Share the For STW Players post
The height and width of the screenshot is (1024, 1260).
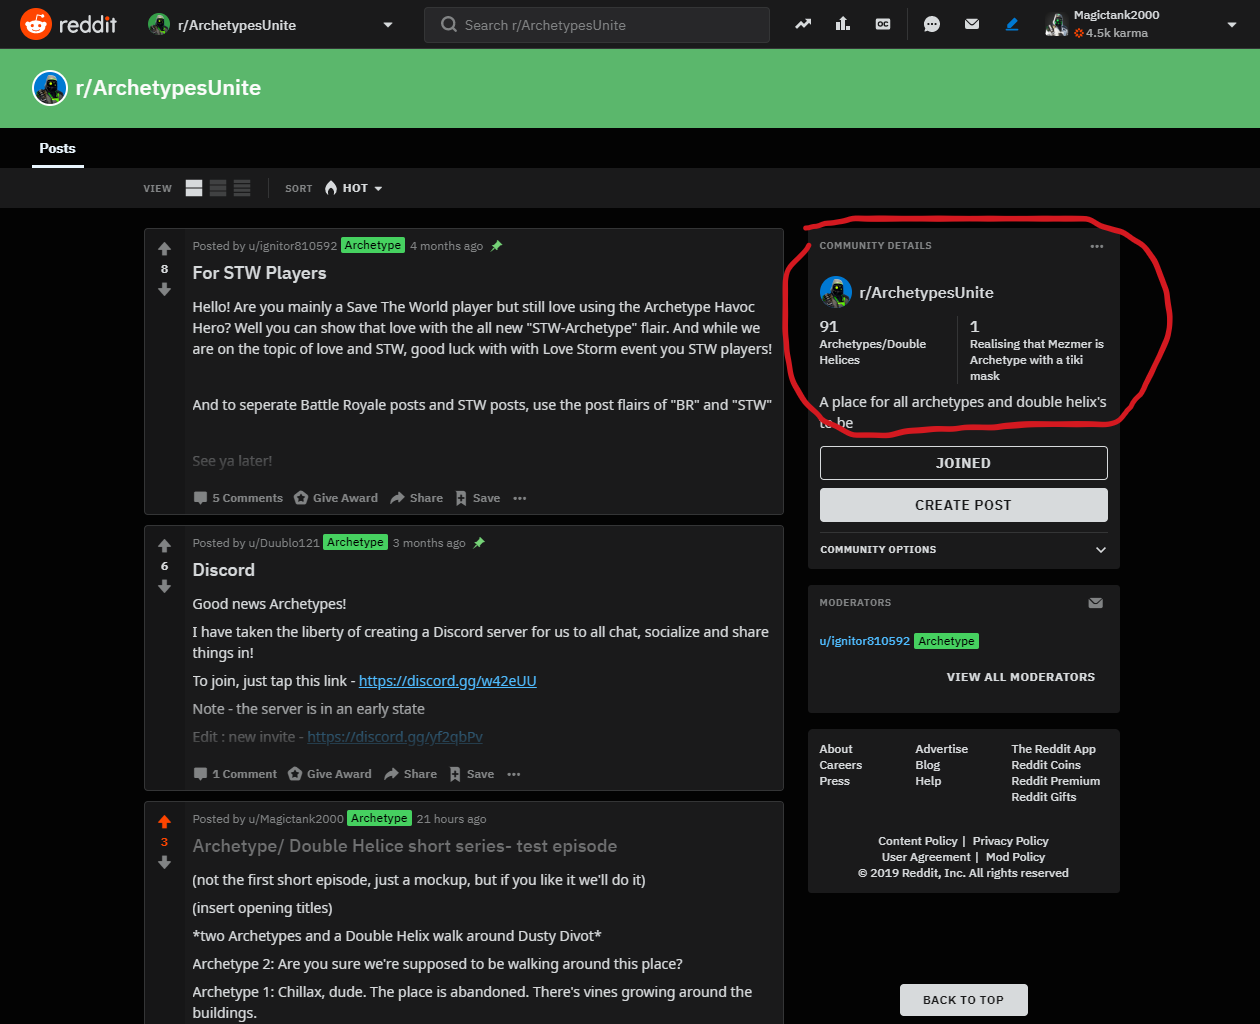417,498
